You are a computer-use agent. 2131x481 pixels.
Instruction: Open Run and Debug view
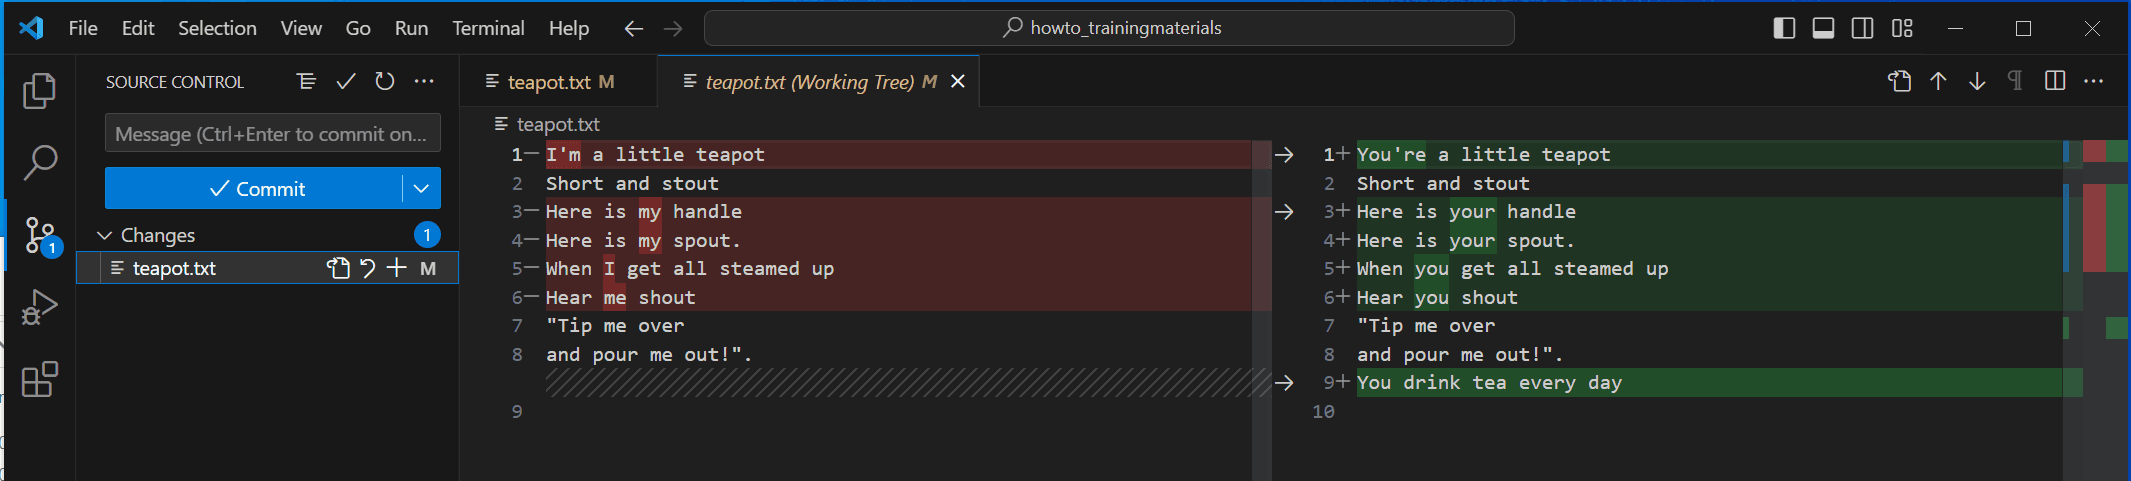pyautogui.click(x=39, y=307)
